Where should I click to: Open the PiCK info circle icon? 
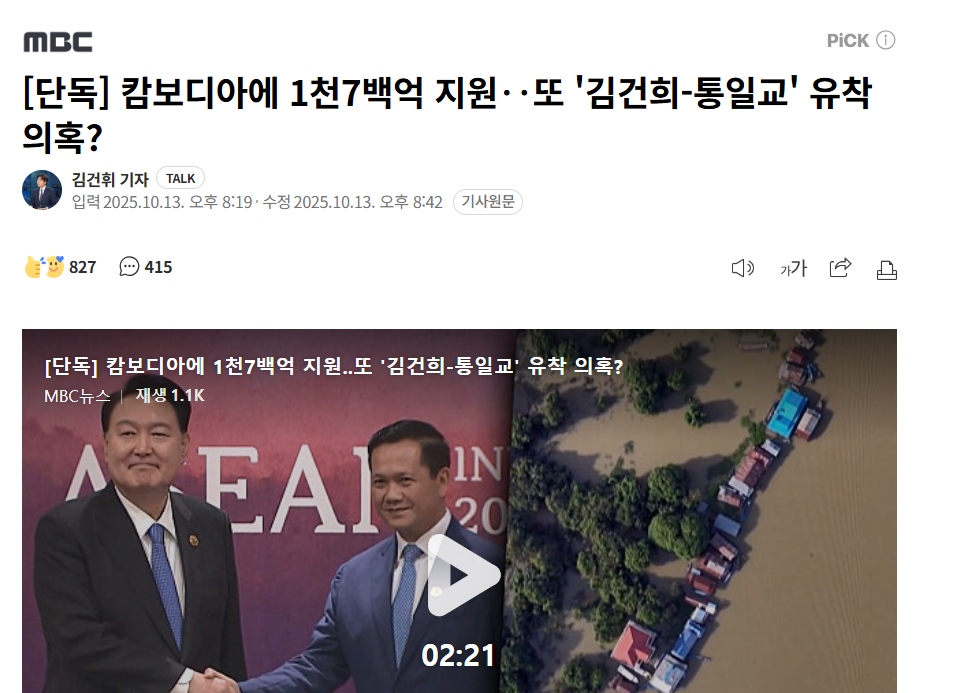(886, 40)
